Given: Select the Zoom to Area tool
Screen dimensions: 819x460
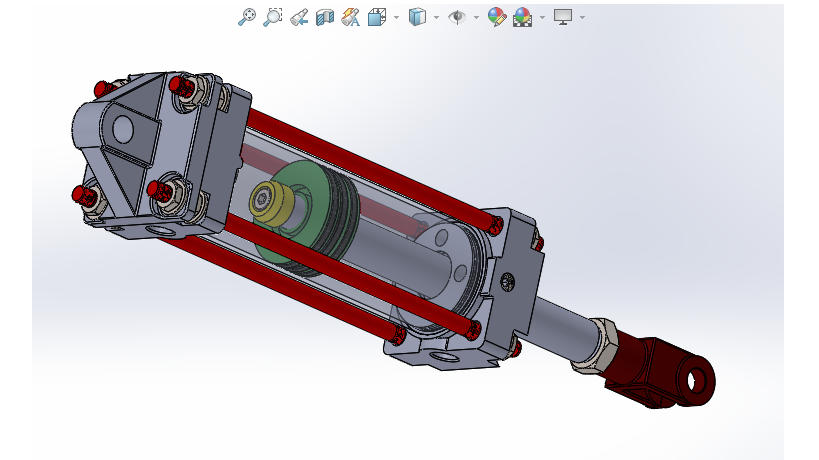Looking at the screenshot, I should click(273, 17).
